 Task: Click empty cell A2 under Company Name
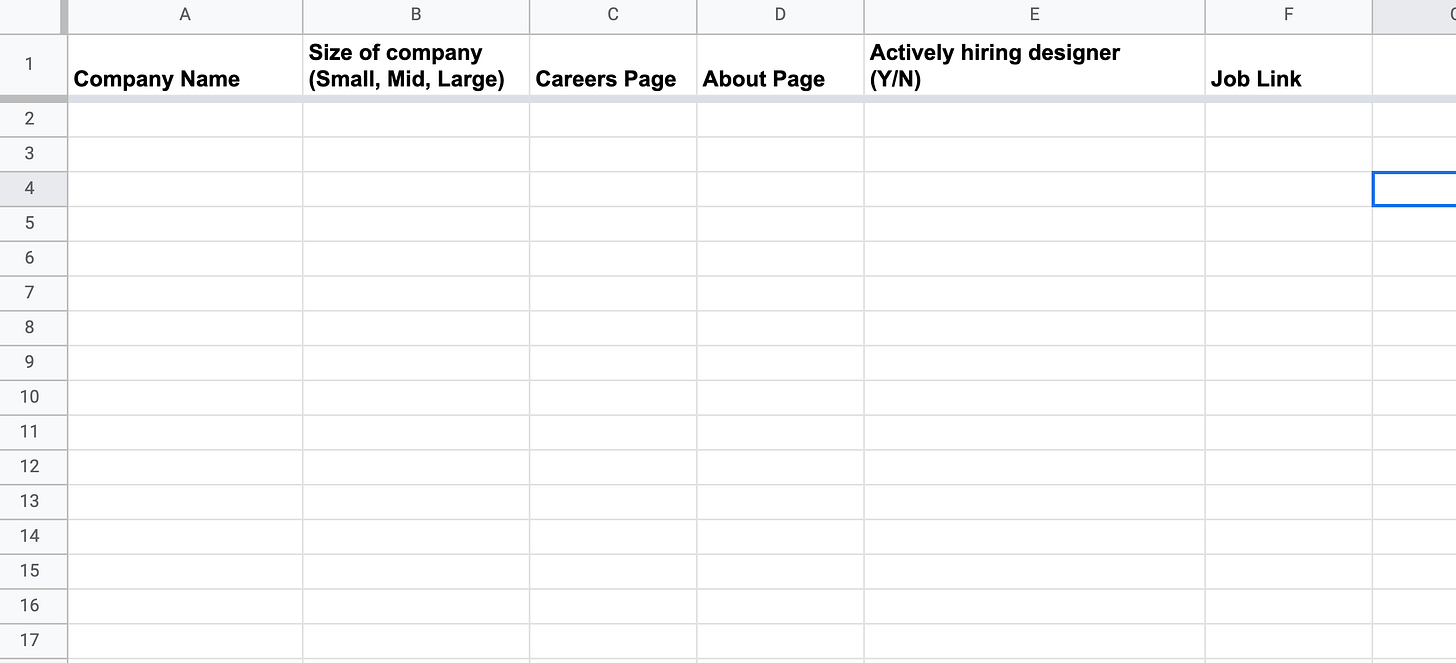pyautogui.click(x=184, y=118)
